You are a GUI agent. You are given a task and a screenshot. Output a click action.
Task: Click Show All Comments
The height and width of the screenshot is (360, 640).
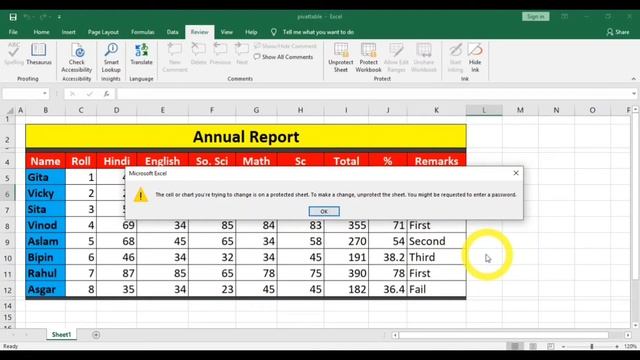tap(283, 57)
